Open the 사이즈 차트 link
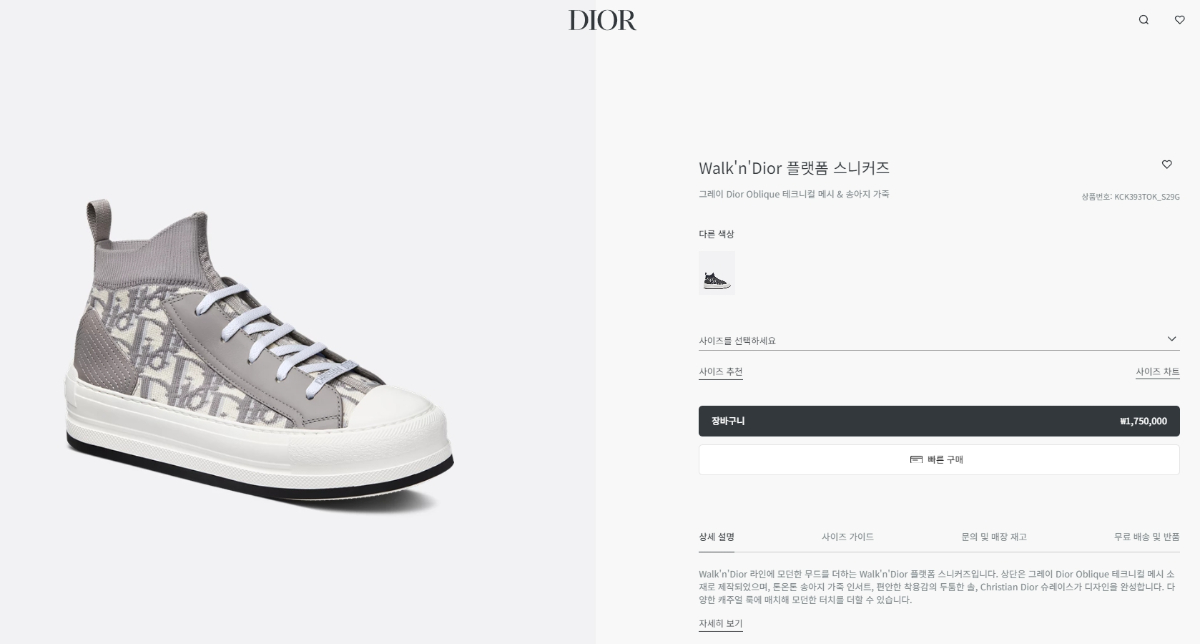 tap(1157, 372)
